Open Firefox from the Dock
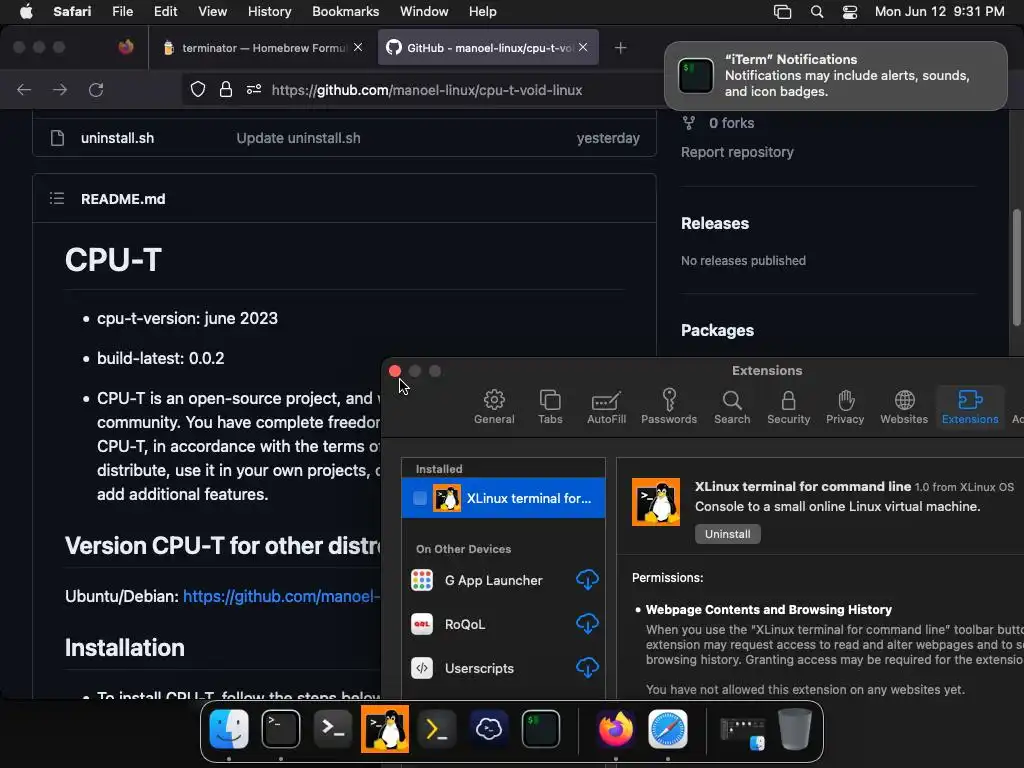 [615, 729]
